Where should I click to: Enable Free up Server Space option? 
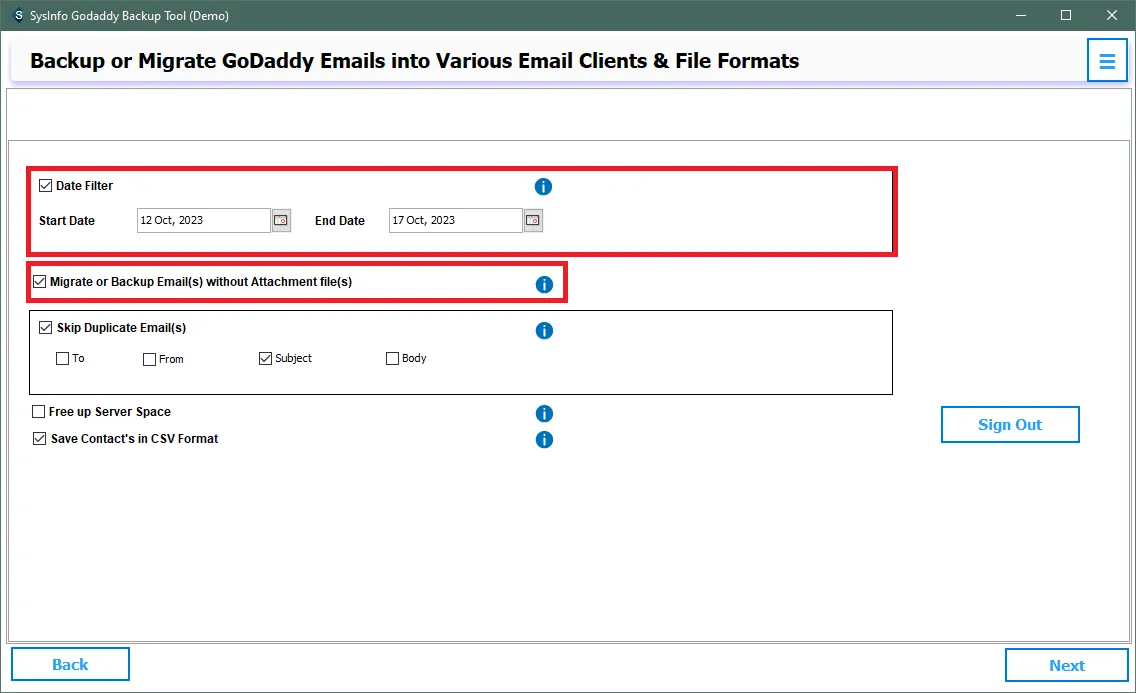(38, 411)
